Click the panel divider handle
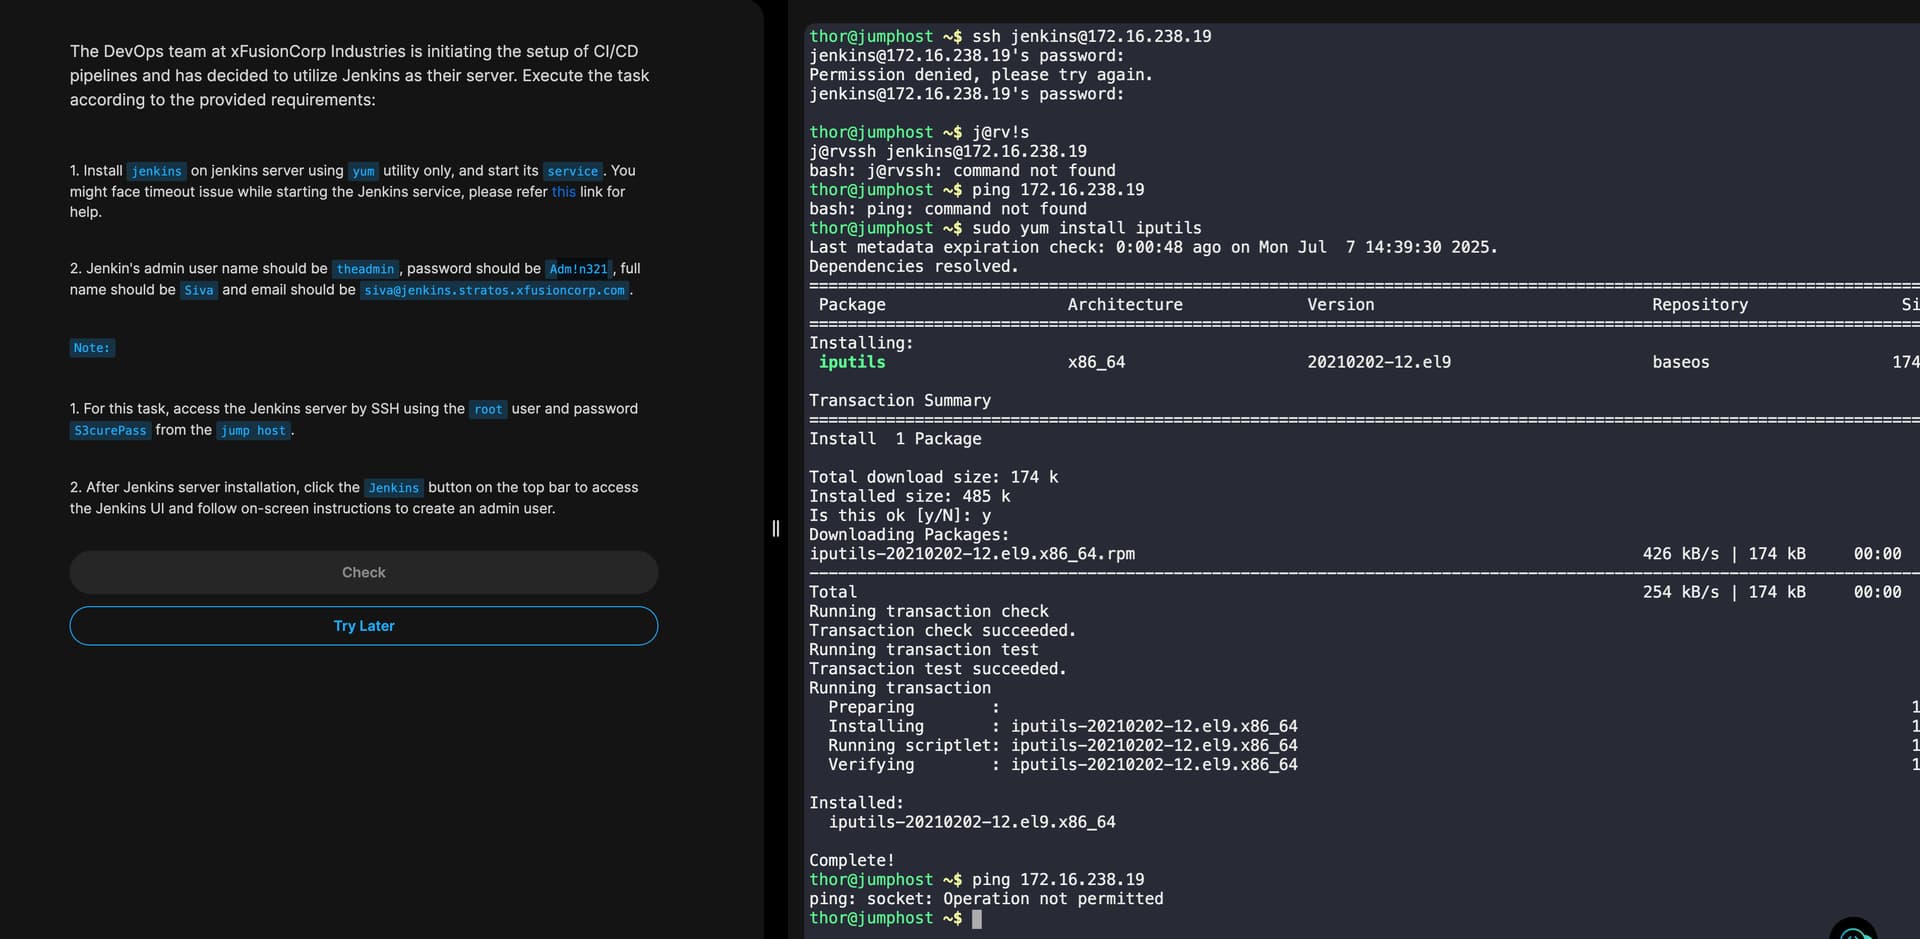The width and height of the screenshot is (1920, 939). click(776, 528)
